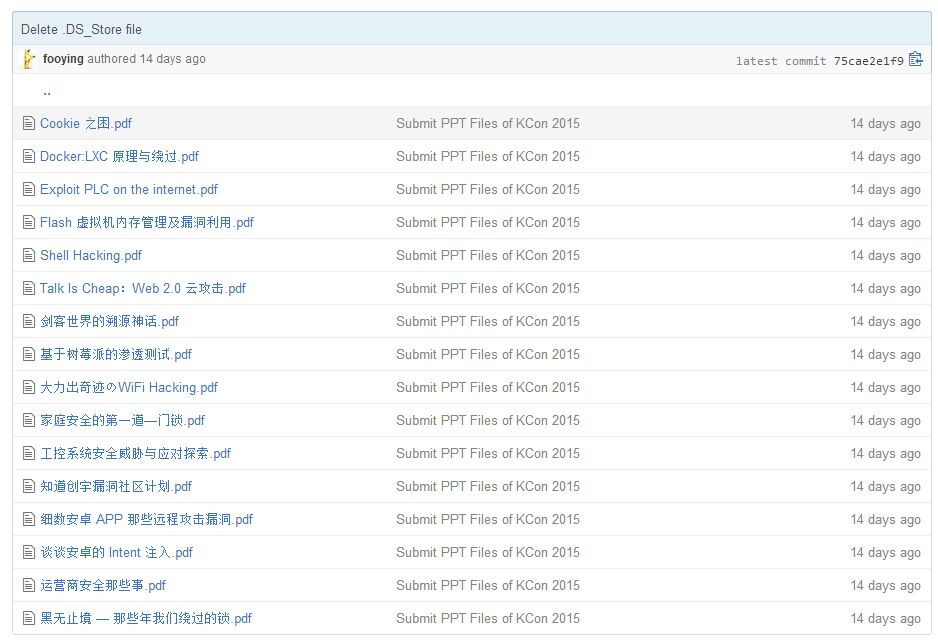Click fooying's avatar image
The image size is (938, 641).
pos(28,59)
